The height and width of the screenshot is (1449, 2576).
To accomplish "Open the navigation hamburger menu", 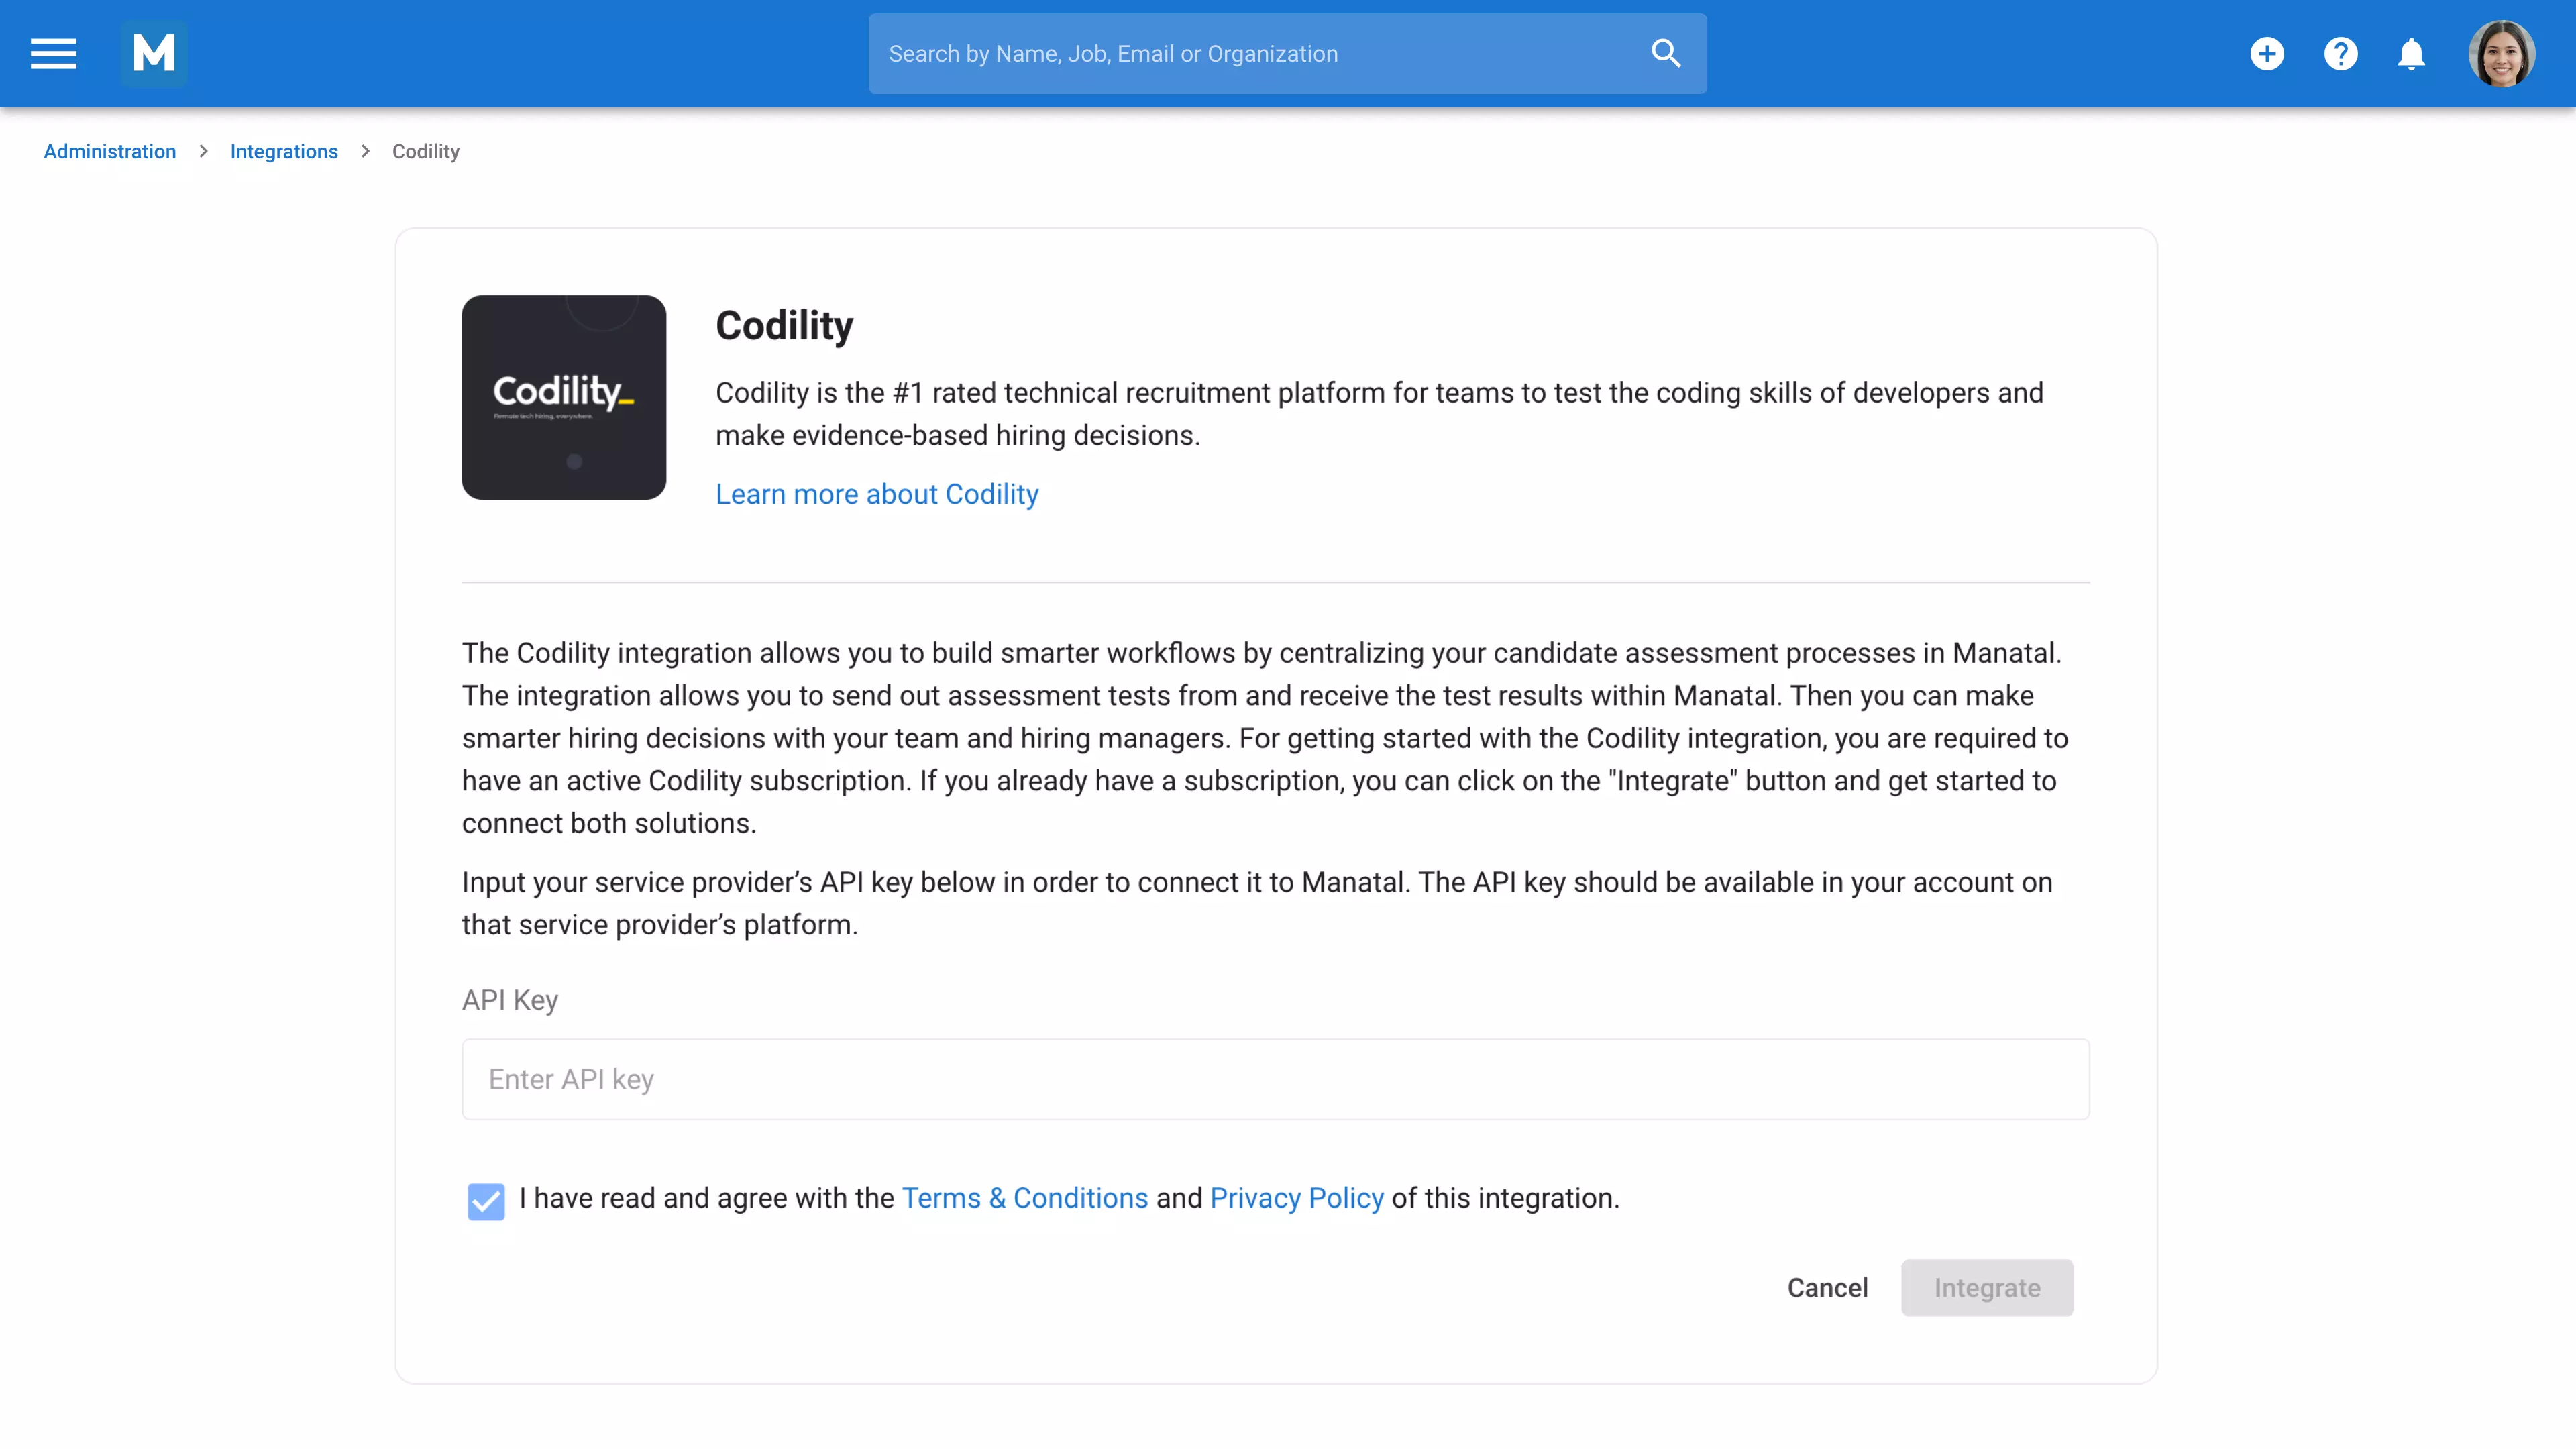I will (x=52, y=53).
